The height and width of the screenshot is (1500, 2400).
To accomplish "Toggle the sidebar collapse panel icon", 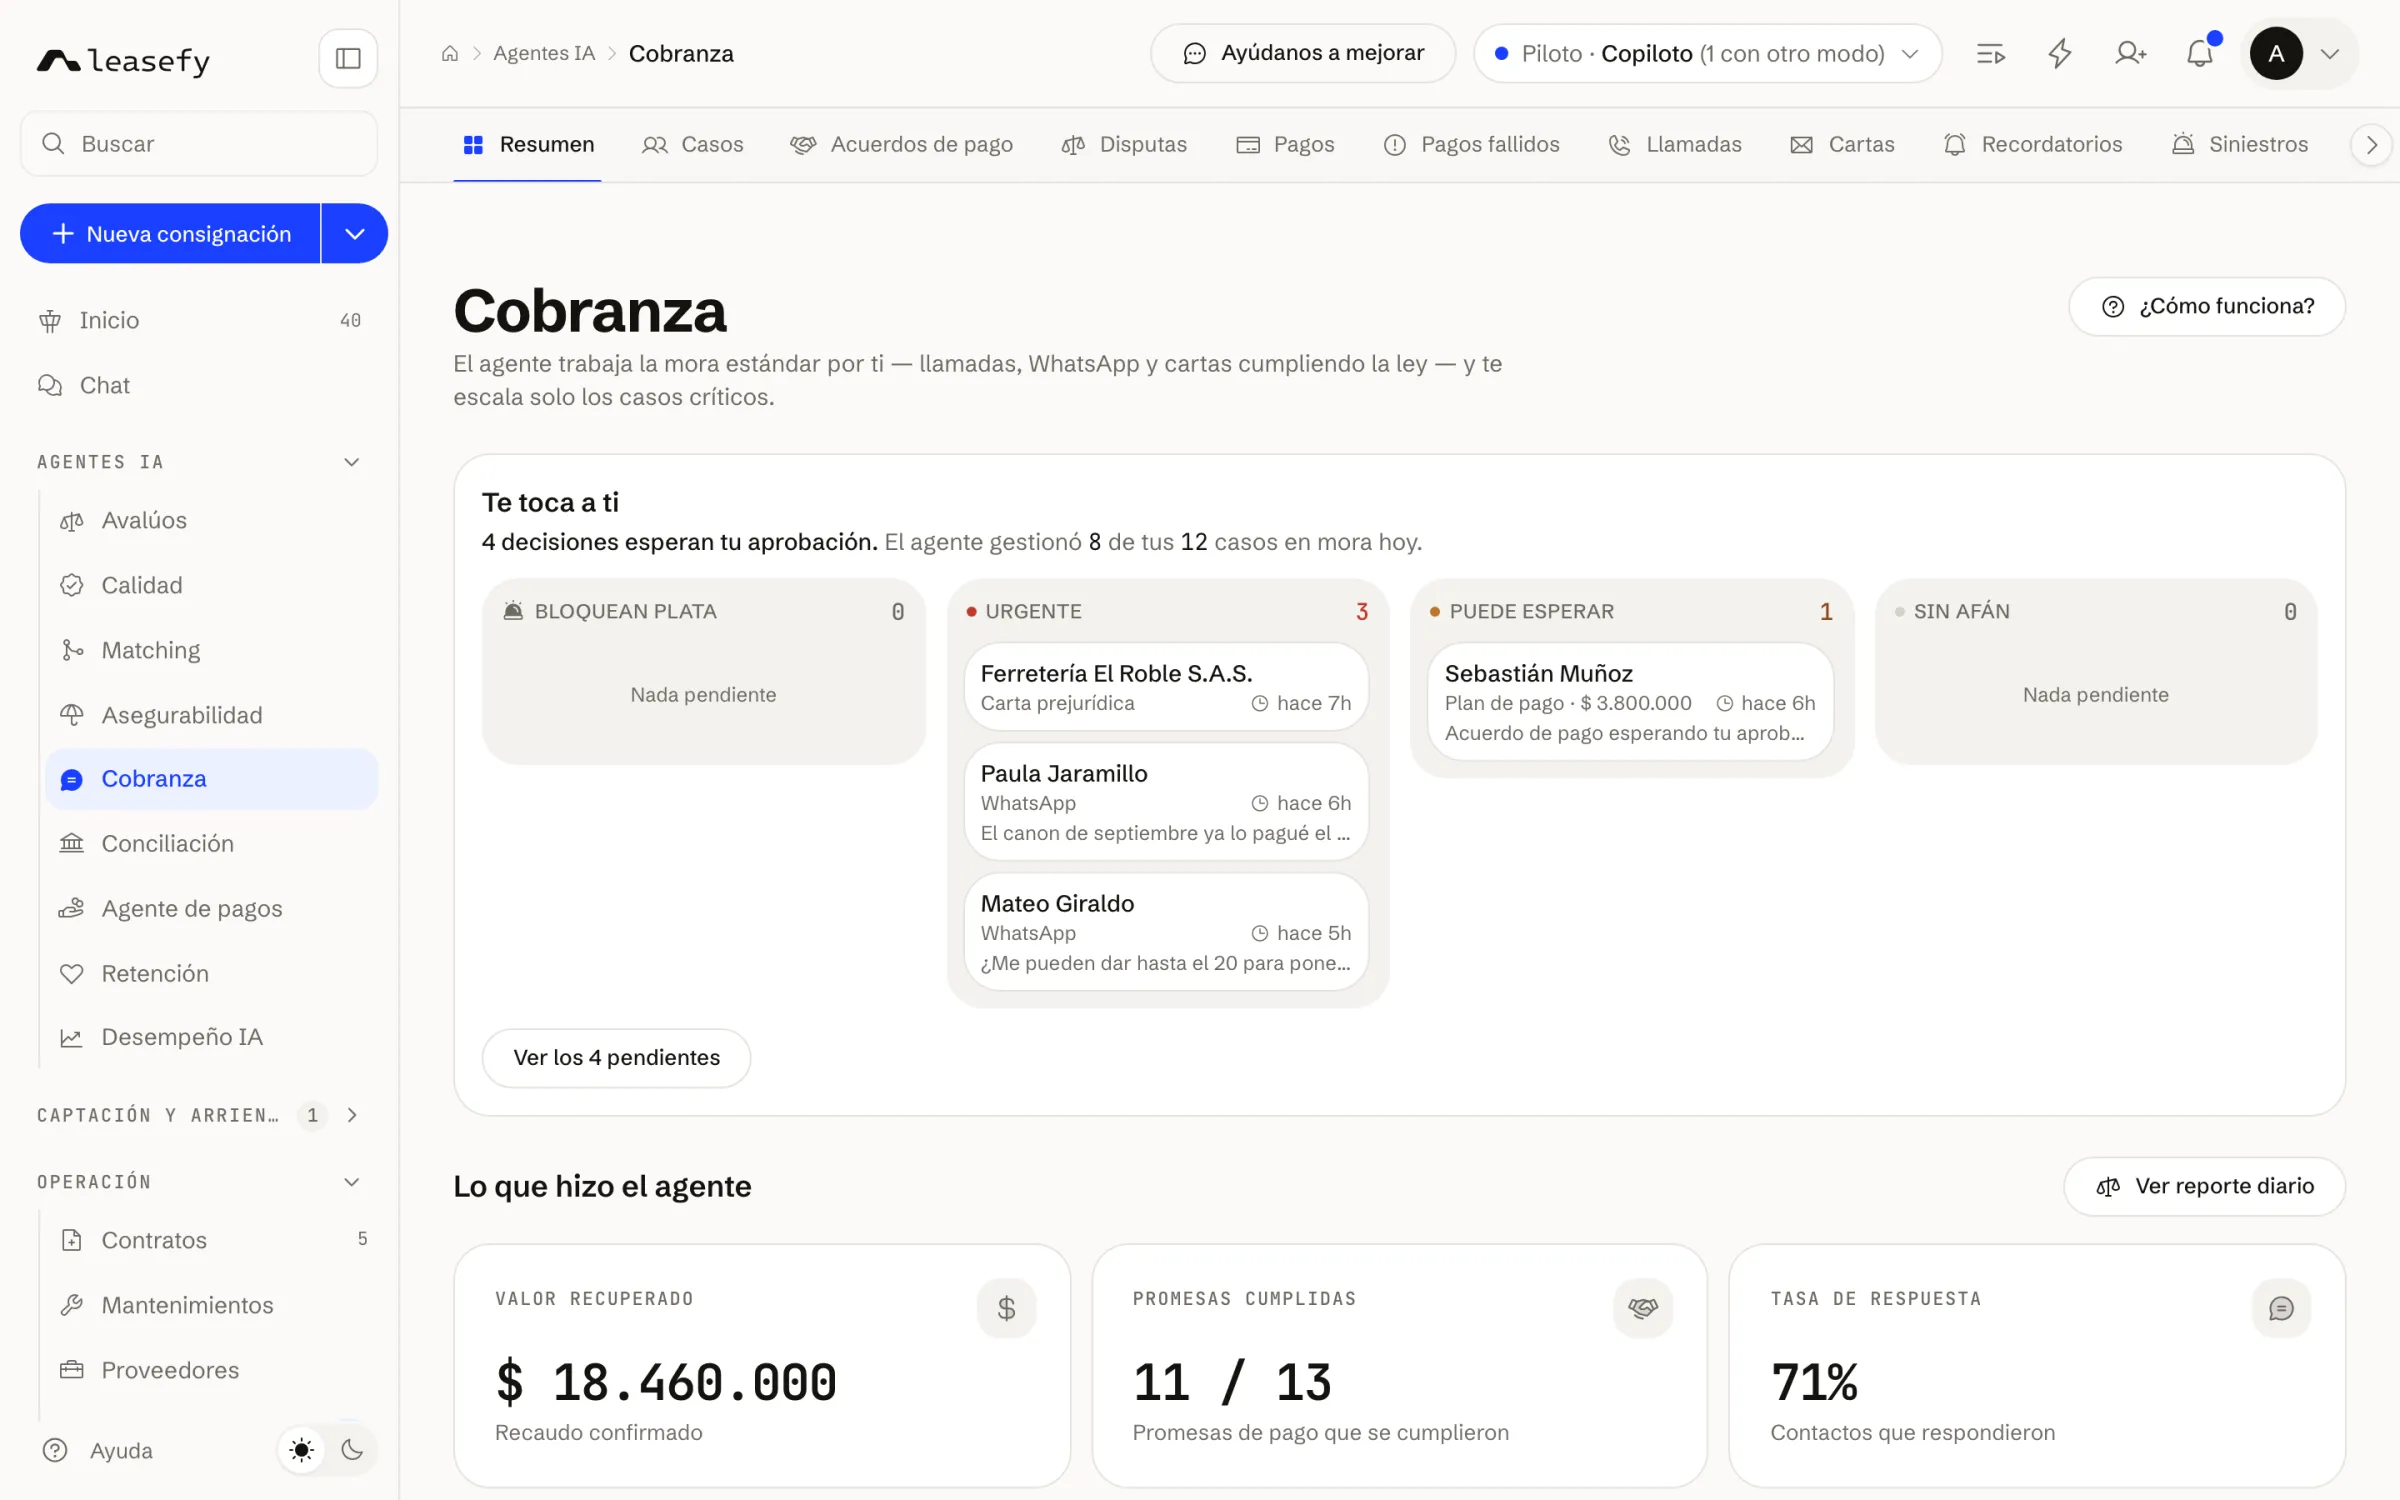I will [348, 58].
